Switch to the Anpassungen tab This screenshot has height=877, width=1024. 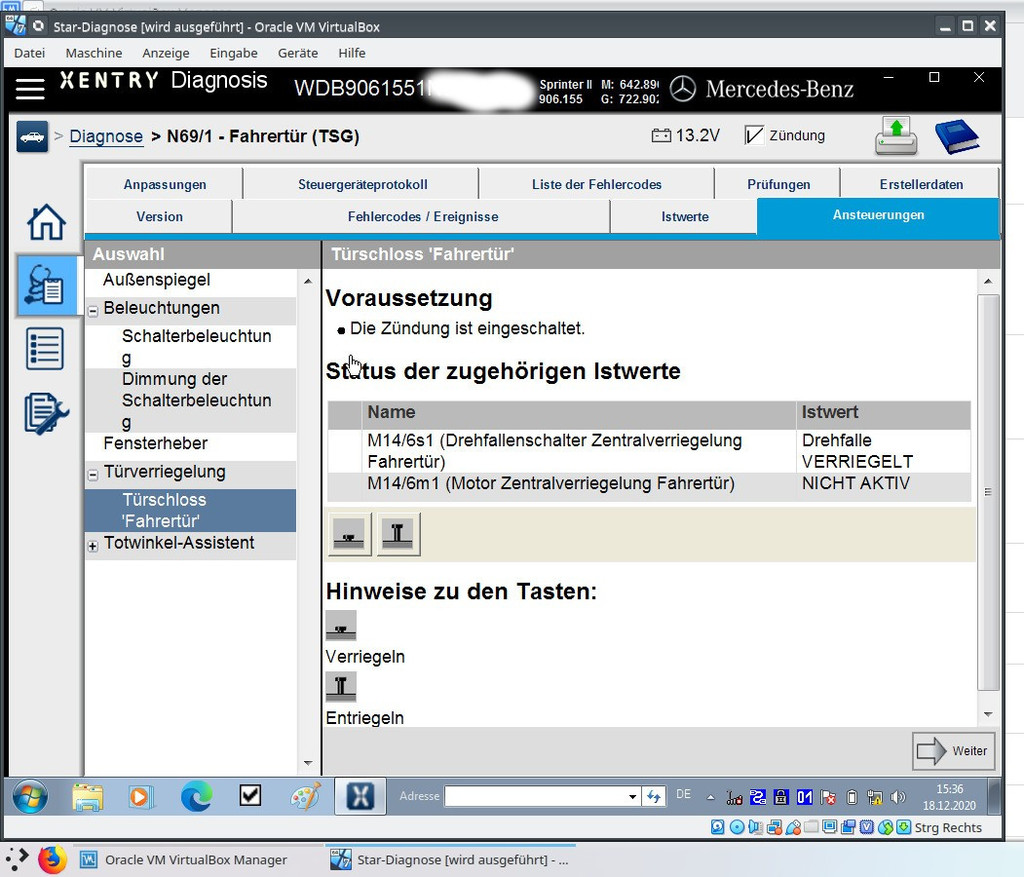[165, 184]
